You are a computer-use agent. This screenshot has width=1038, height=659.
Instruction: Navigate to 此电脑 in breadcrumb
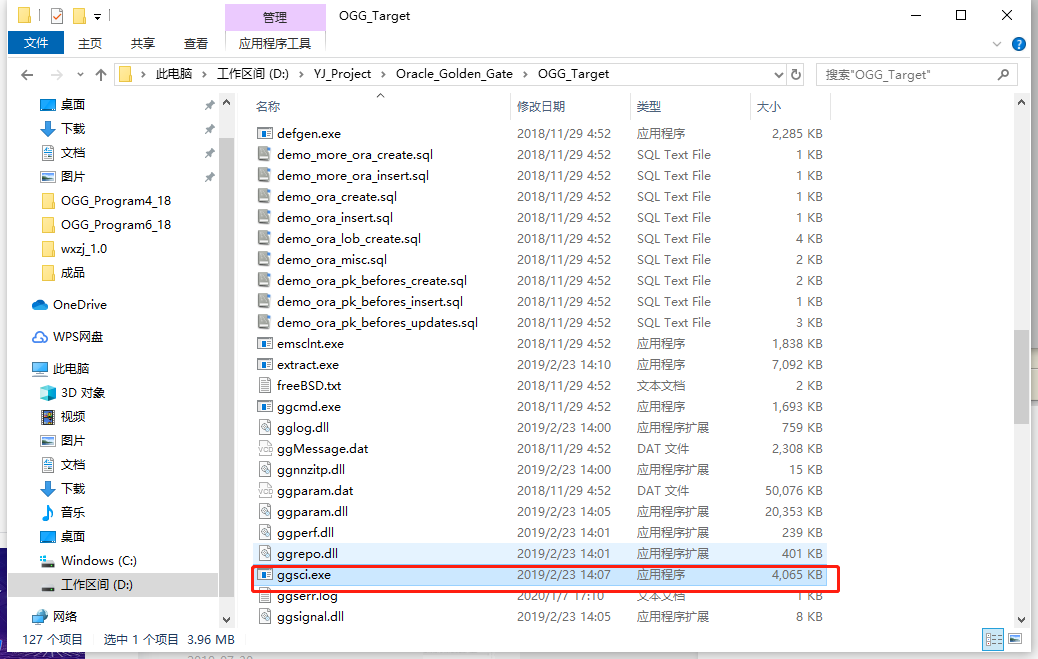(x=173, y=74)
